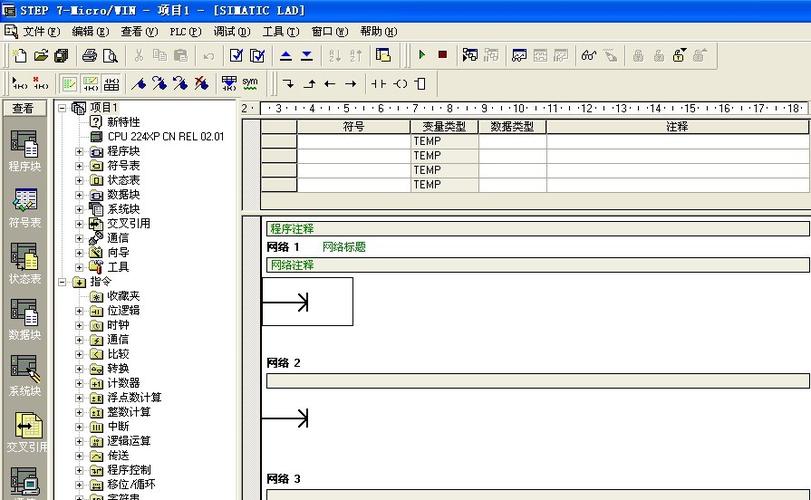Click the Paste clipboard icon
The image size is (811, 500).
[181, 55]
